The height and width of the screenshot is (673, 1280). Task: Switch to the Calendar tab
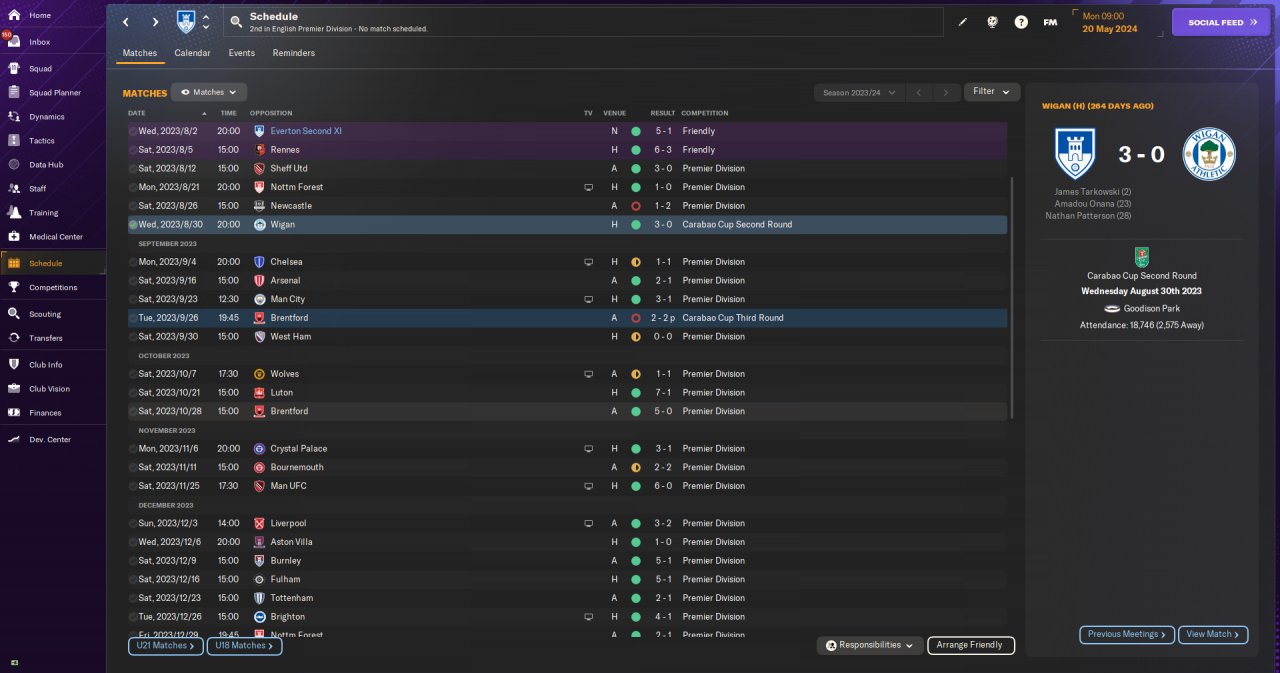click(x=192, y=53)
